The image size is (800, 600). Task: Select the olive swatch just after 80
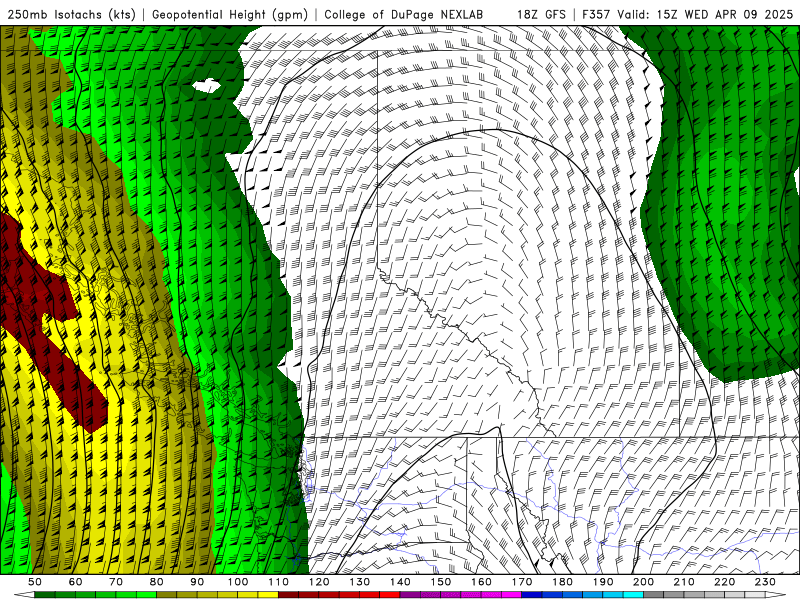coord(167,595)
